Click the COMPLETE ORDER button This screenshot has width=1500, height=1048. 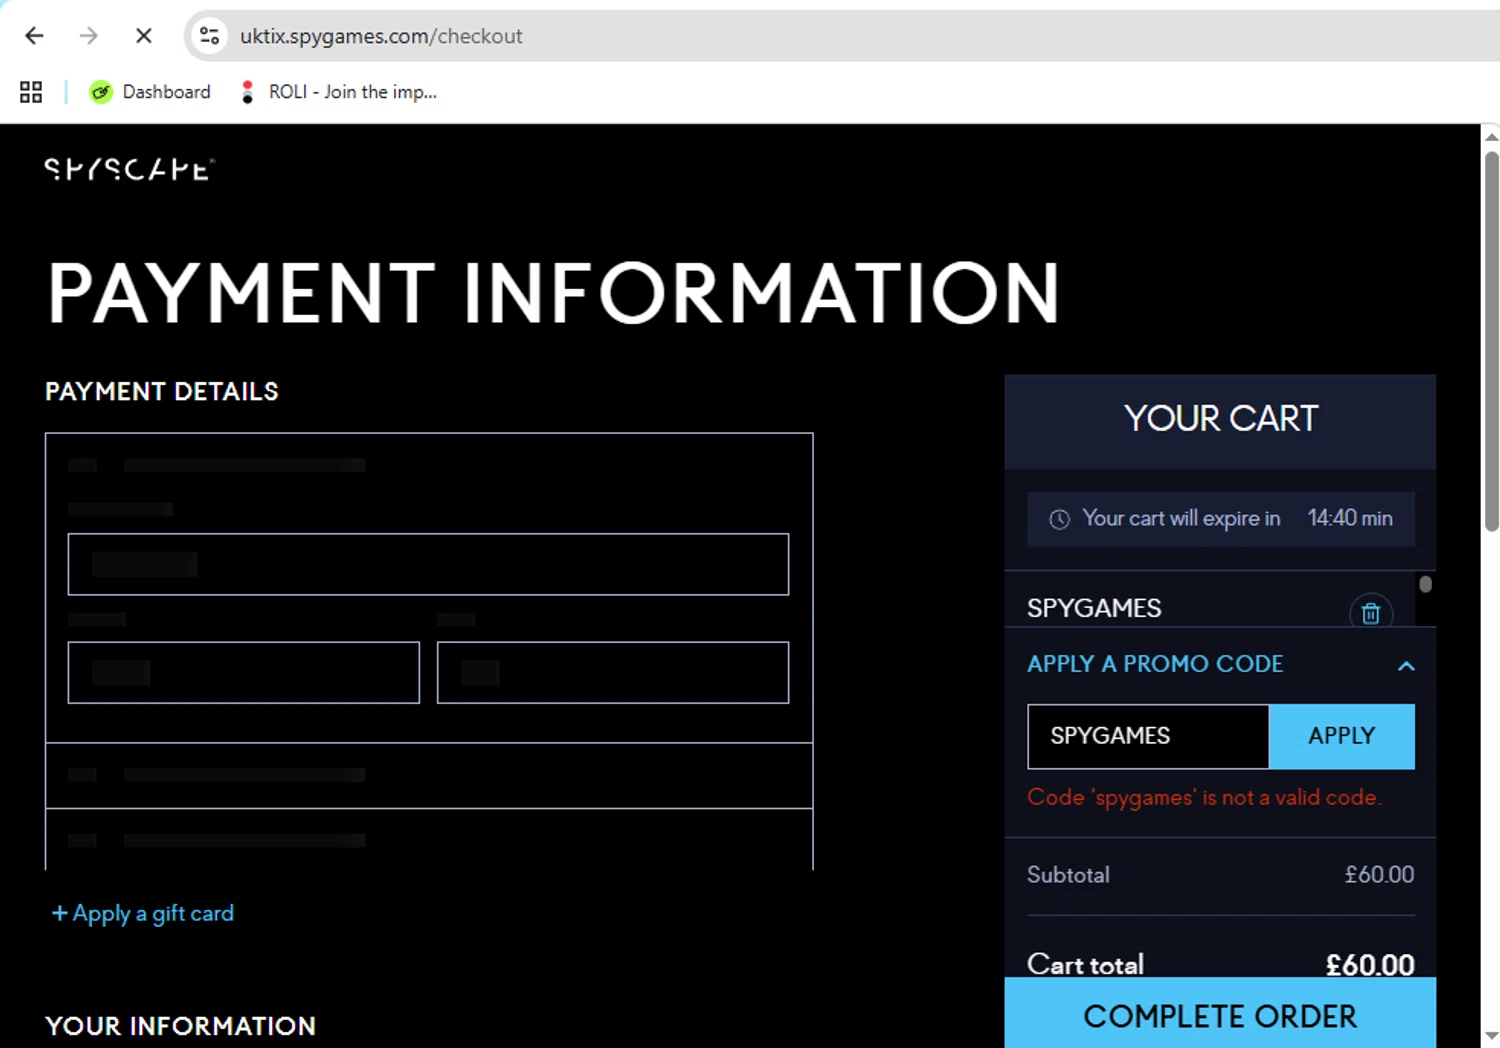tap(1220, 1013)
